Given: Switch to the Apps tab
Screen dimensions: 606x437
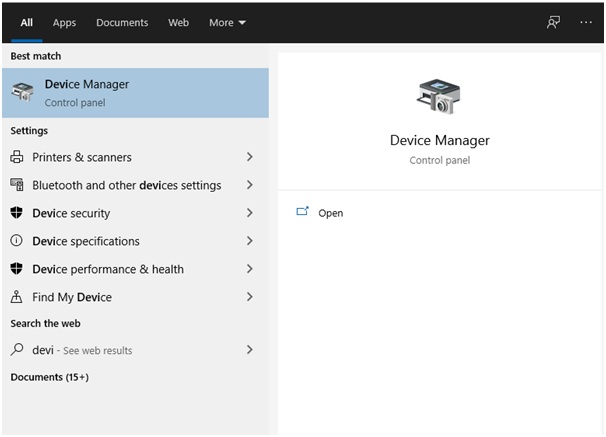Looking at the screenshot, I should tap(64, 23).
